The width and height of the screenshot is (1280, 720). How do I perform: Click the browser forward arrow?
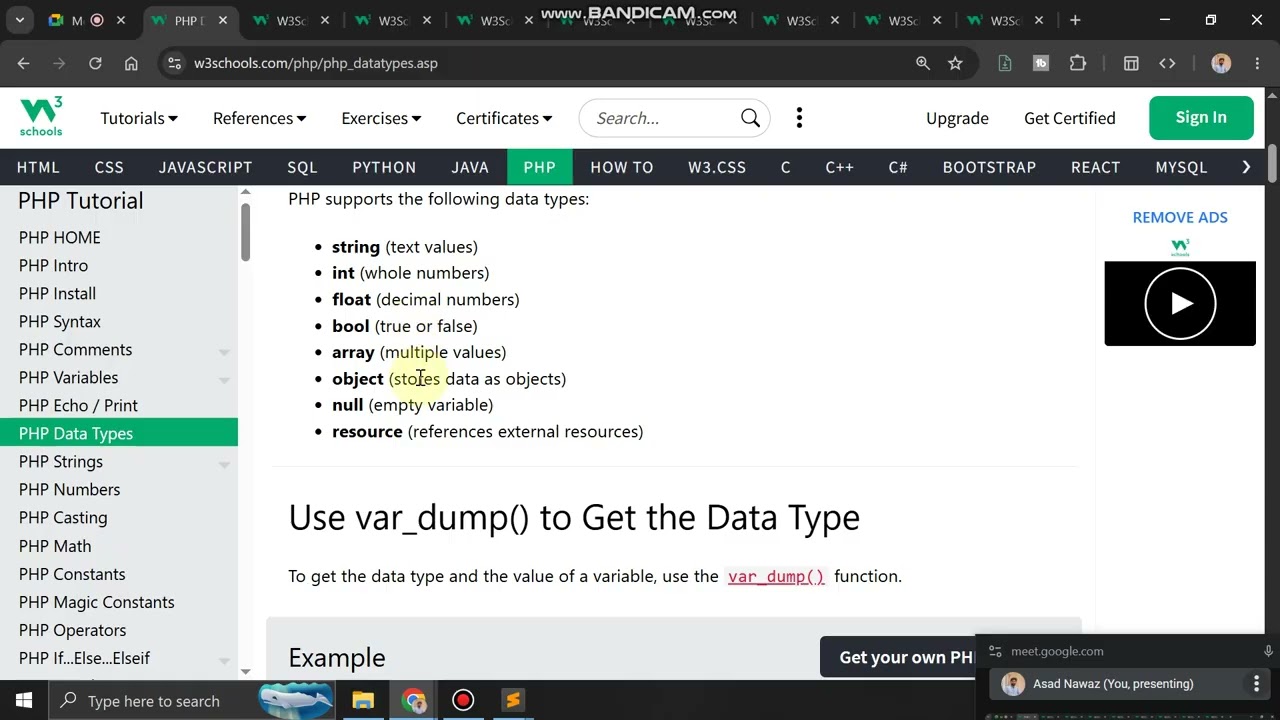point(59,63)
